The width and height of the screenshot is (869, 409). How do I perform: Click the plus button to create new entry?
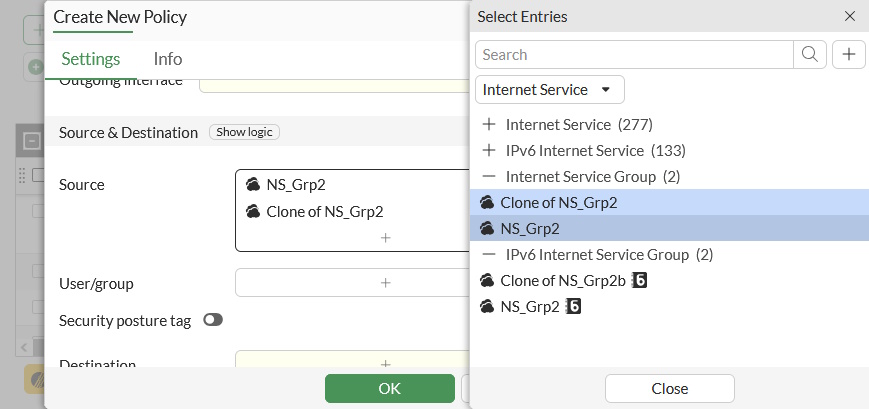[849, 54]
